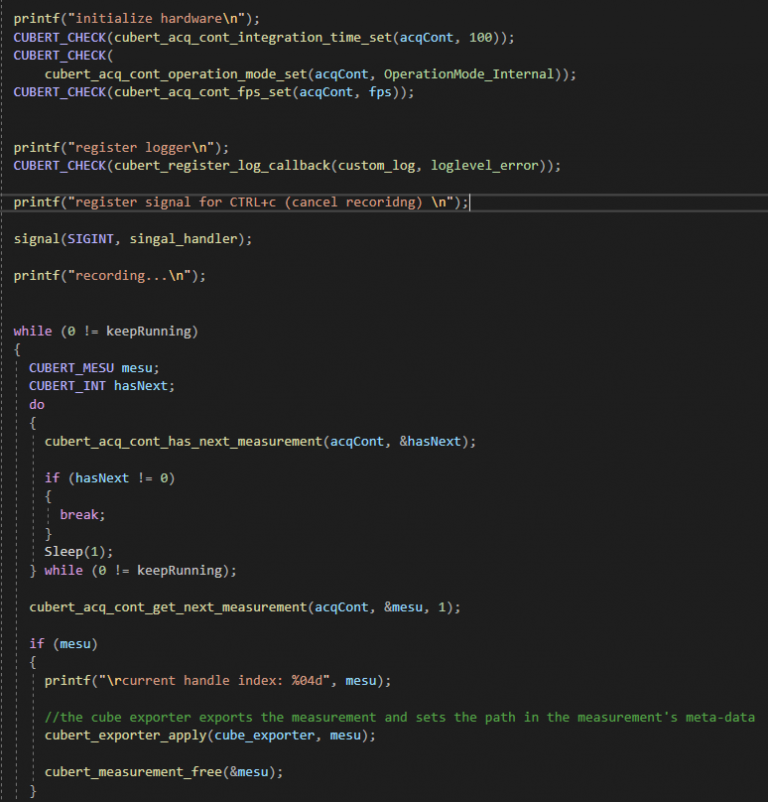Click the fps argument
Image resolution: width=768 pixels, height=802 pixels.
[380, 93]
